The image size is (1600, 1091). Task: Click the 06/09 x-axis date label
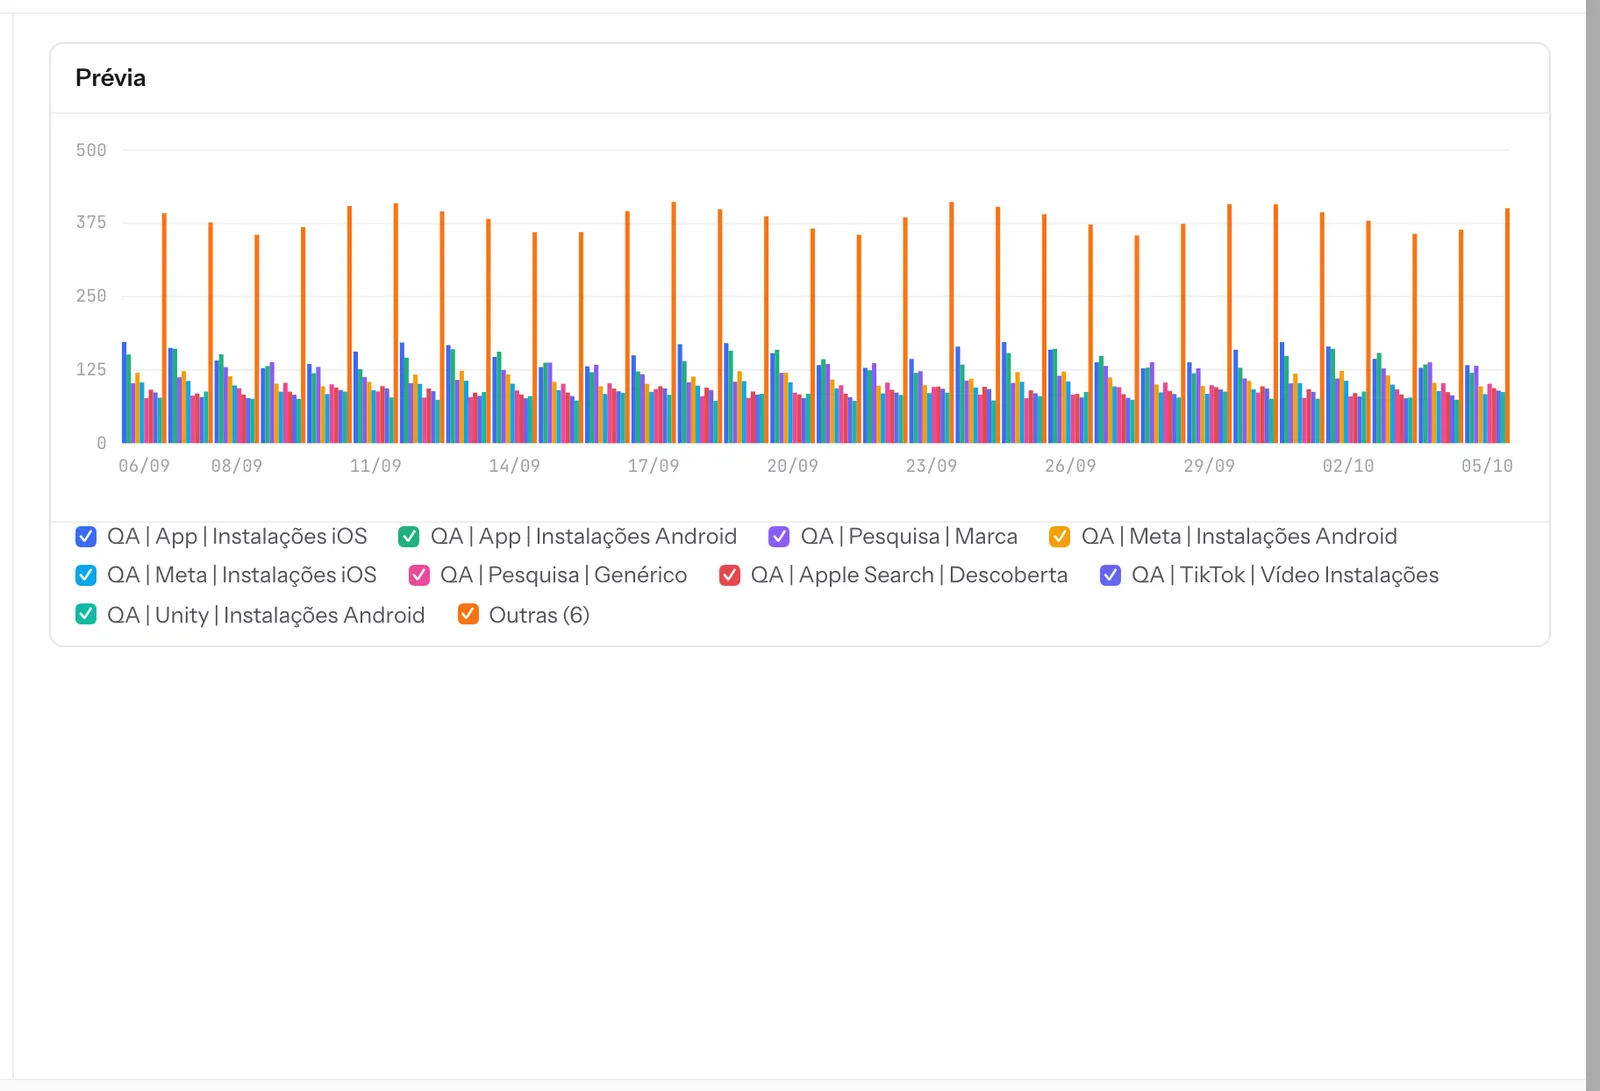pos(144,466)
